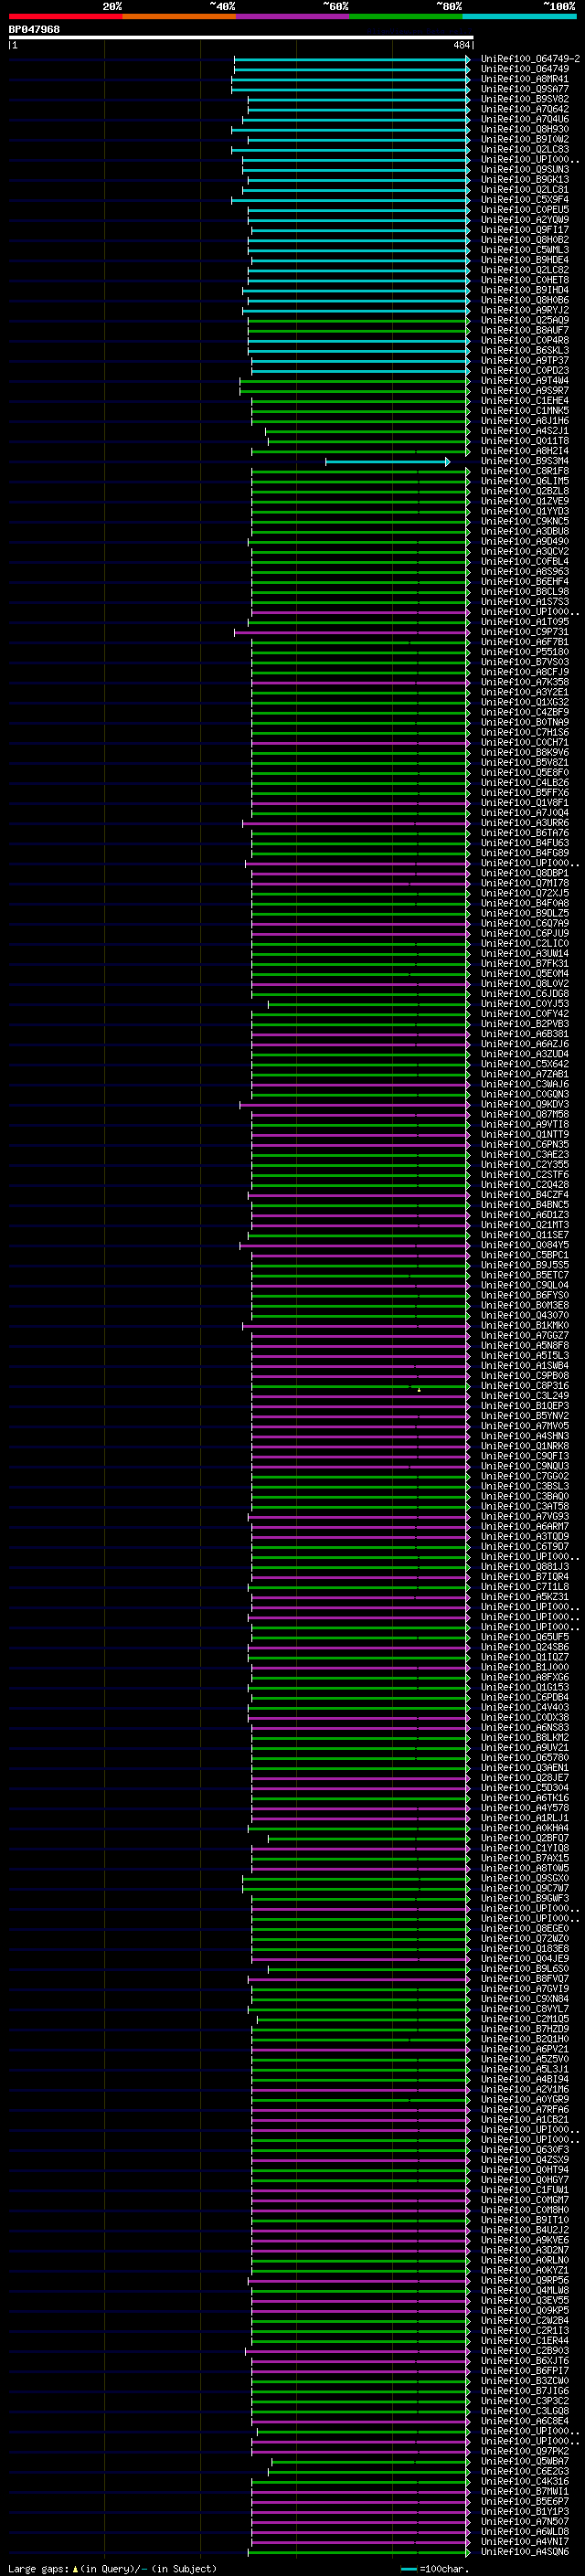The image size is (585, 2576).
Task: Click label UniRef100_Q3EV55
Action: pyautogui.click(x=525, y=2300)
